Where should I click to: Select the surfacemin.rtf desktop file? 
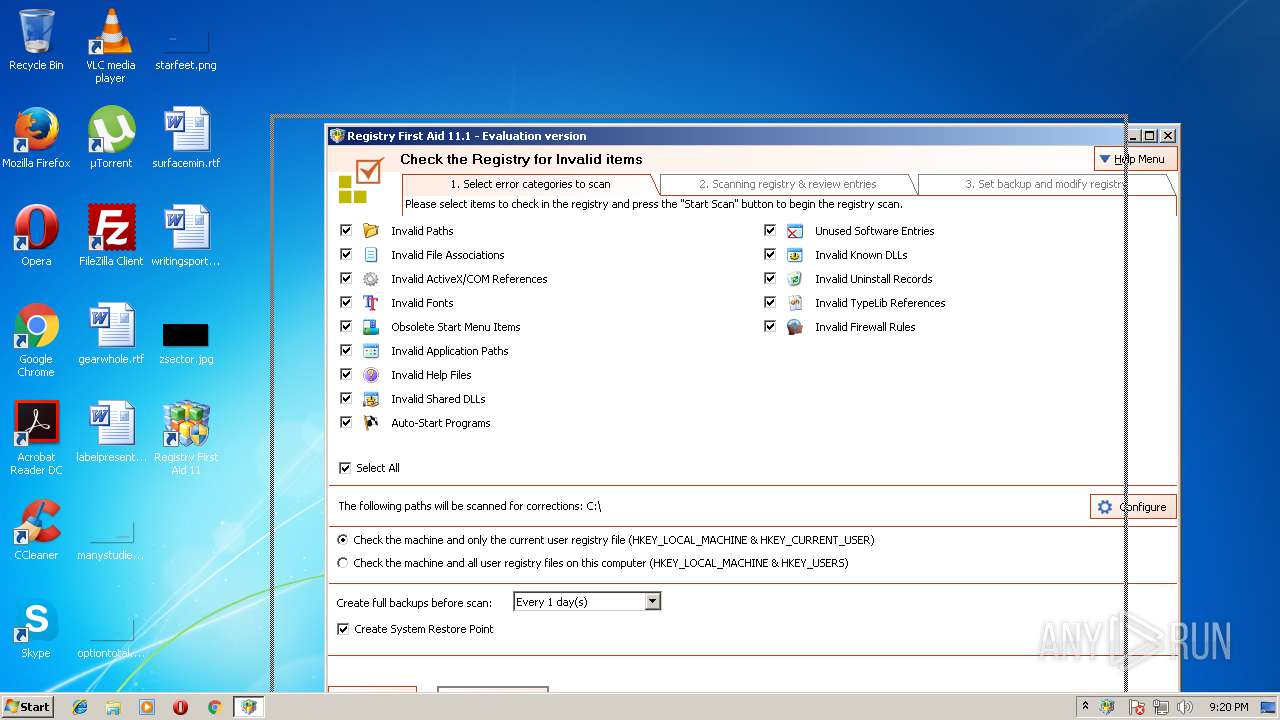coord(186,138)
